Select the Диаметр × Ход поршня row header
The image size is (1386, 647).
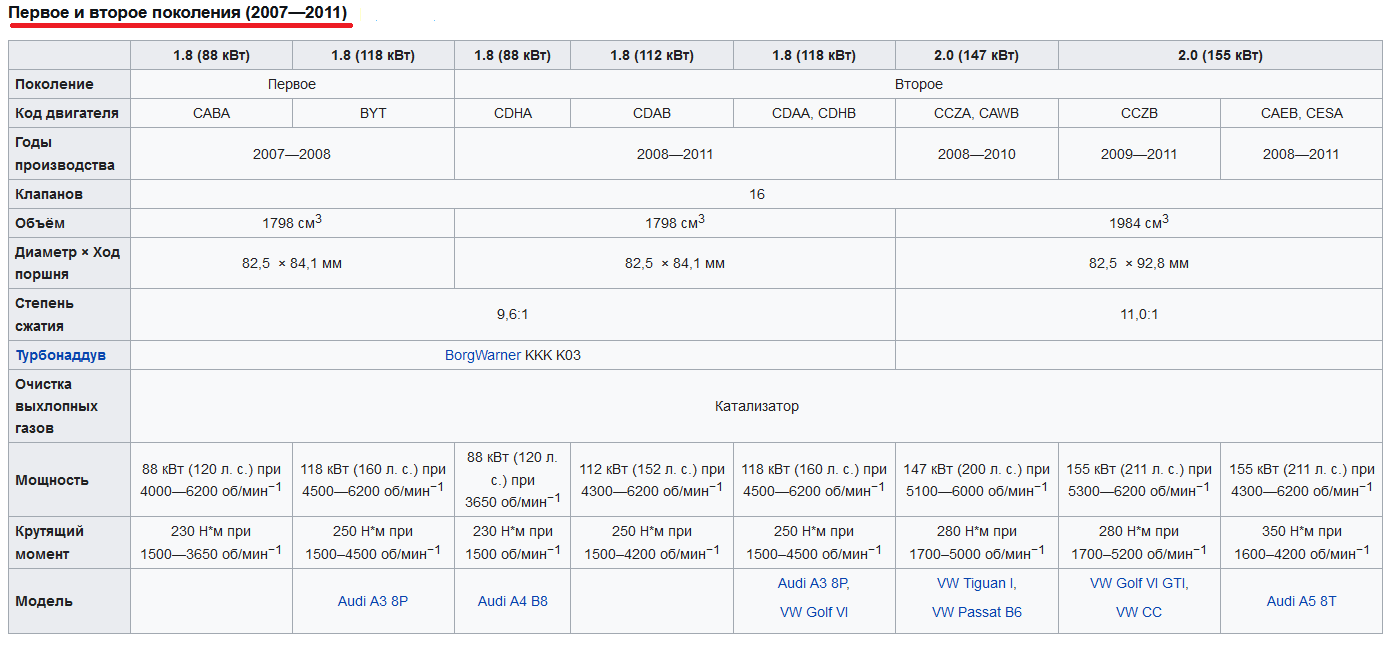70,263
